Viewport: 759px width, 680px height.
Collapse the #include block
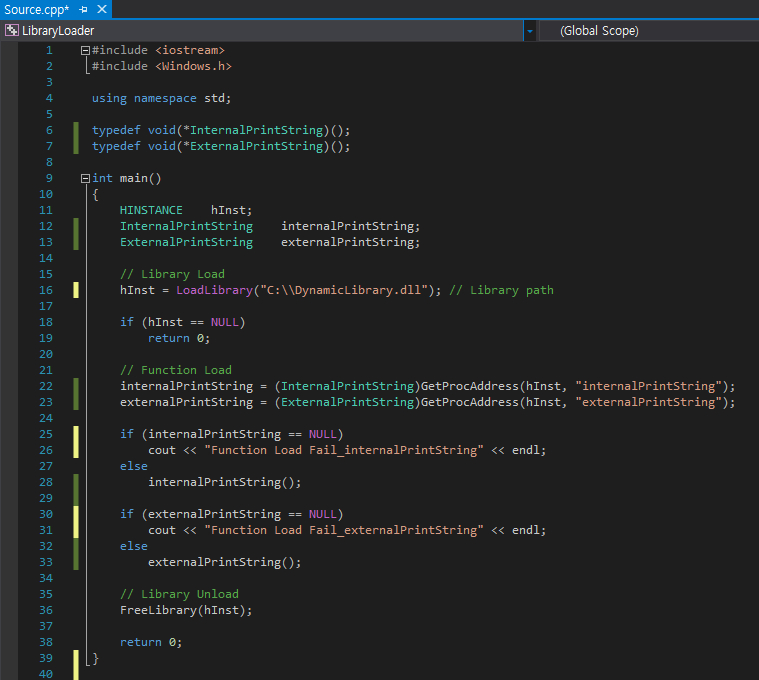point(85,50)
